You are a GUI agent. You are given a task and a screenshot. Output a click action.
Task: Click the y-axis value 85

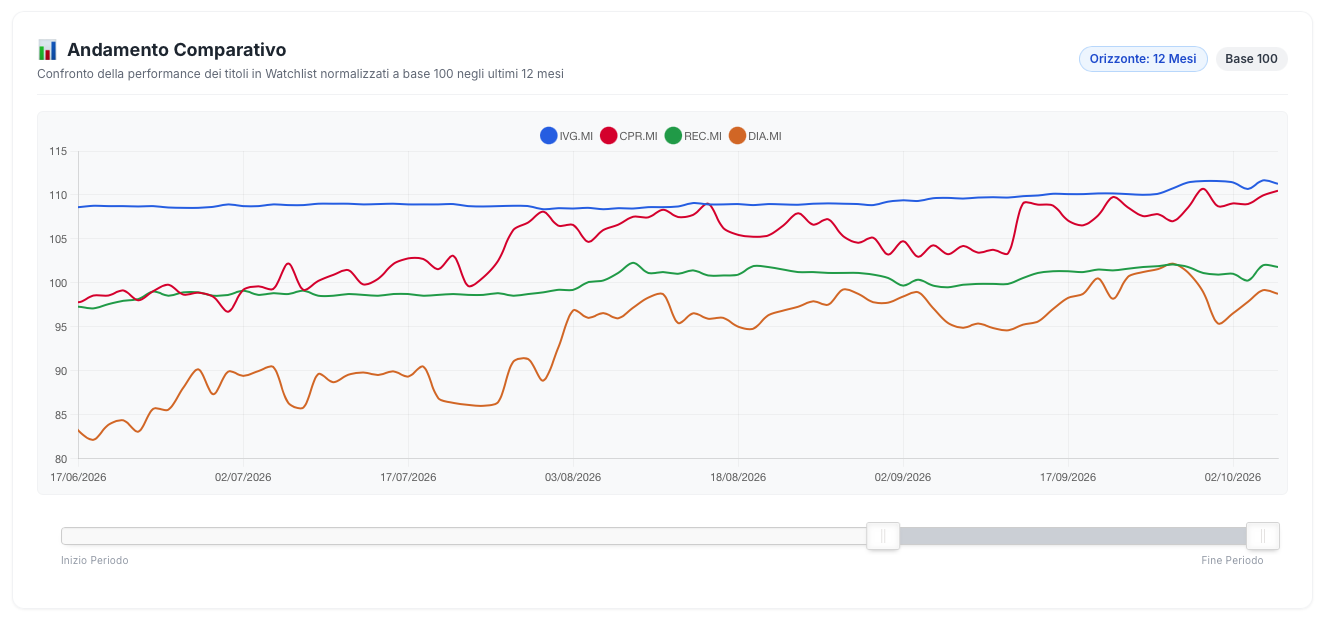[x=61, y=415]
